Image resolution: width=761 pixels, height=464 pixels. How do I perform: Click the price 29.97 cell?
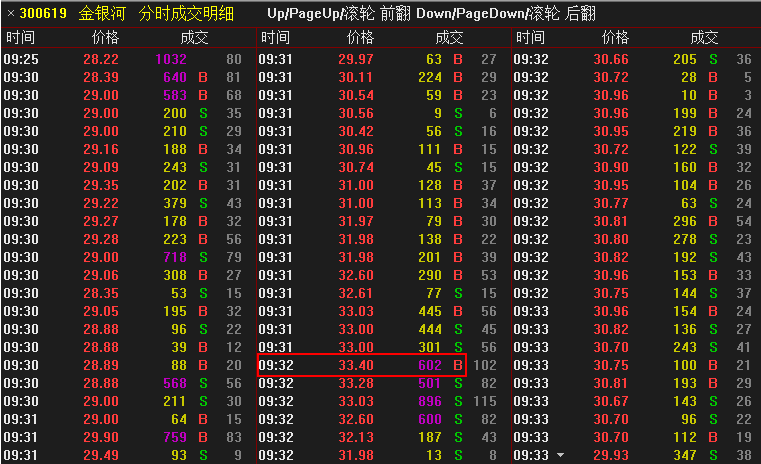356,59
